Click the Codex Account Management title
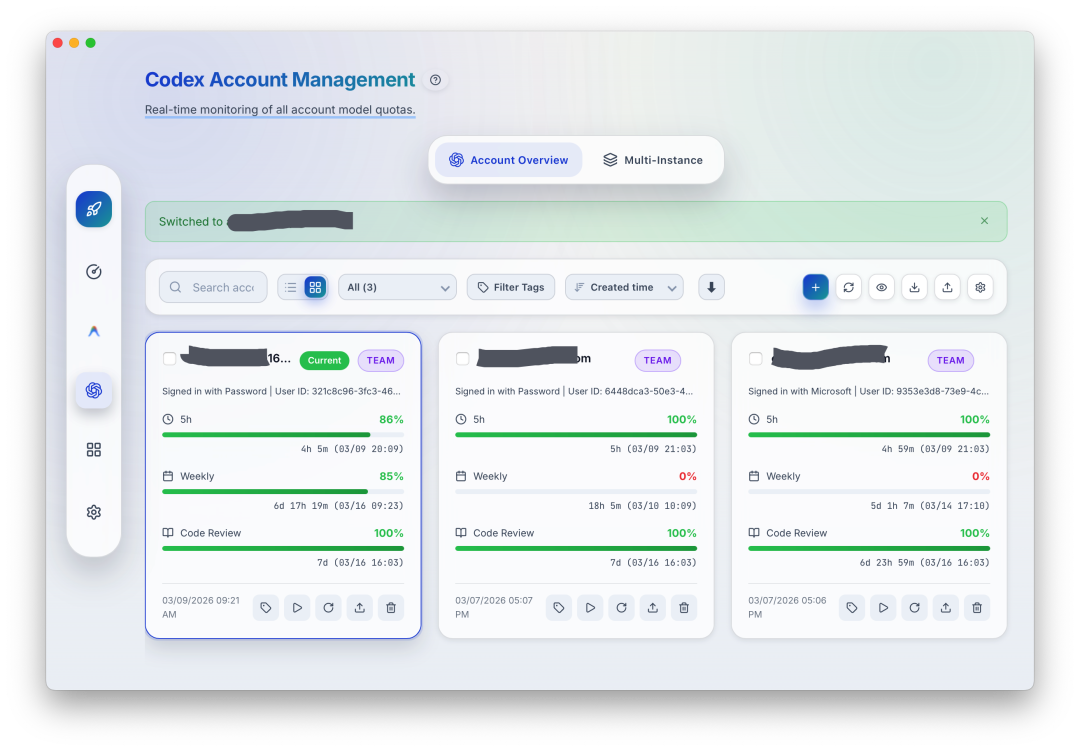The width and height of the screenshot is (1080, 751). tap(280, 80)
